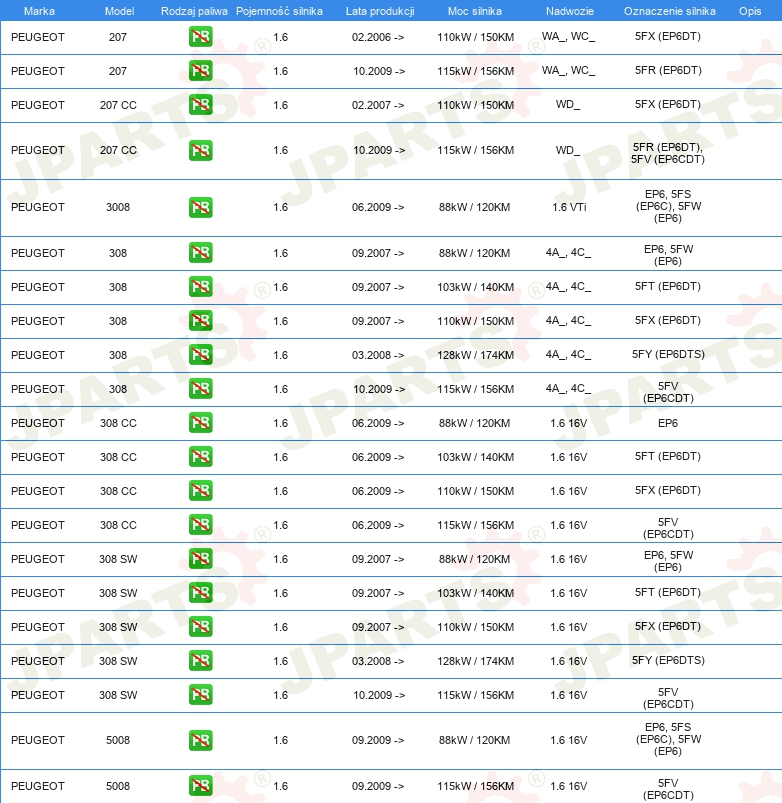Click WA_, WC_ cell in 207 156KM row
Viewport: 782px width, 803px height.
point(568,70)
